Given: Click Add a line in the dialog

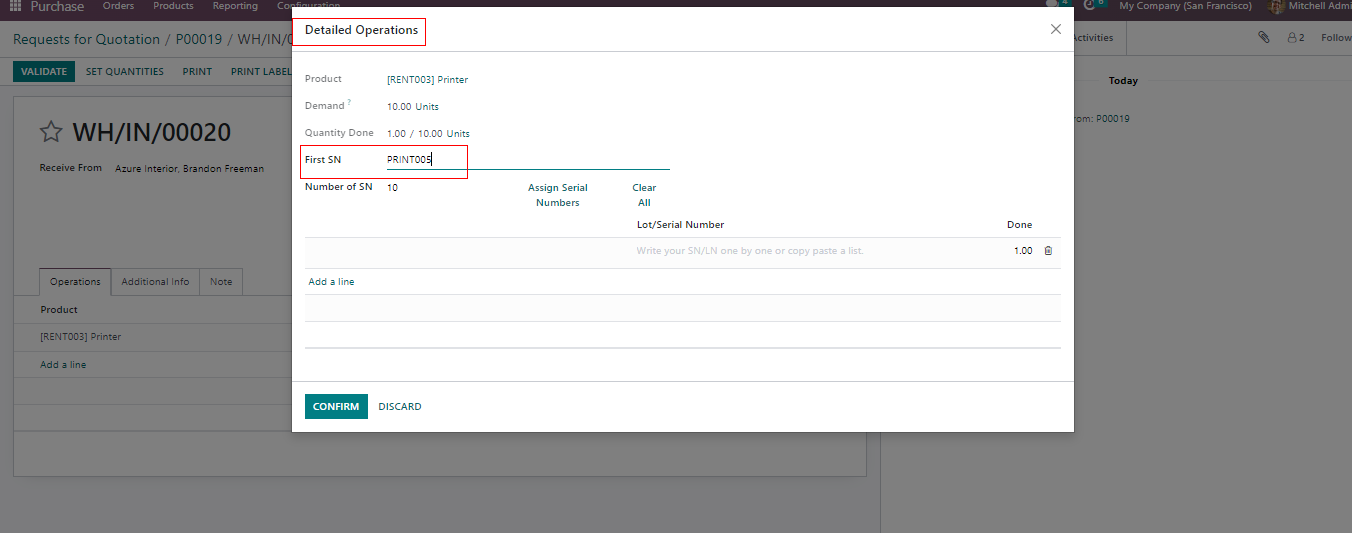Looking at the screenshot, I should (x=331, y=282).
